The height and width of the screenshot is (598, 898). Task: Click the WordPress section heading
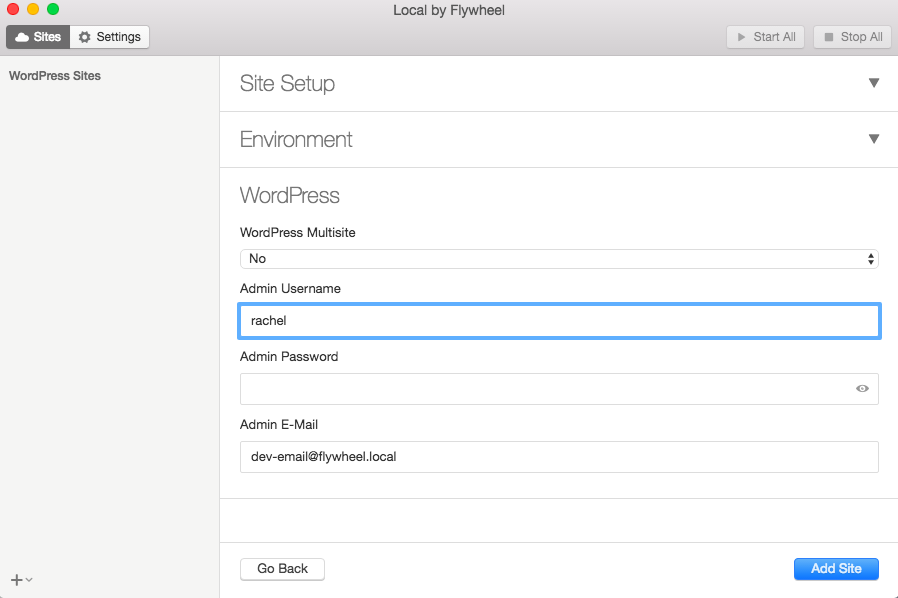click(x=290, y=195)
